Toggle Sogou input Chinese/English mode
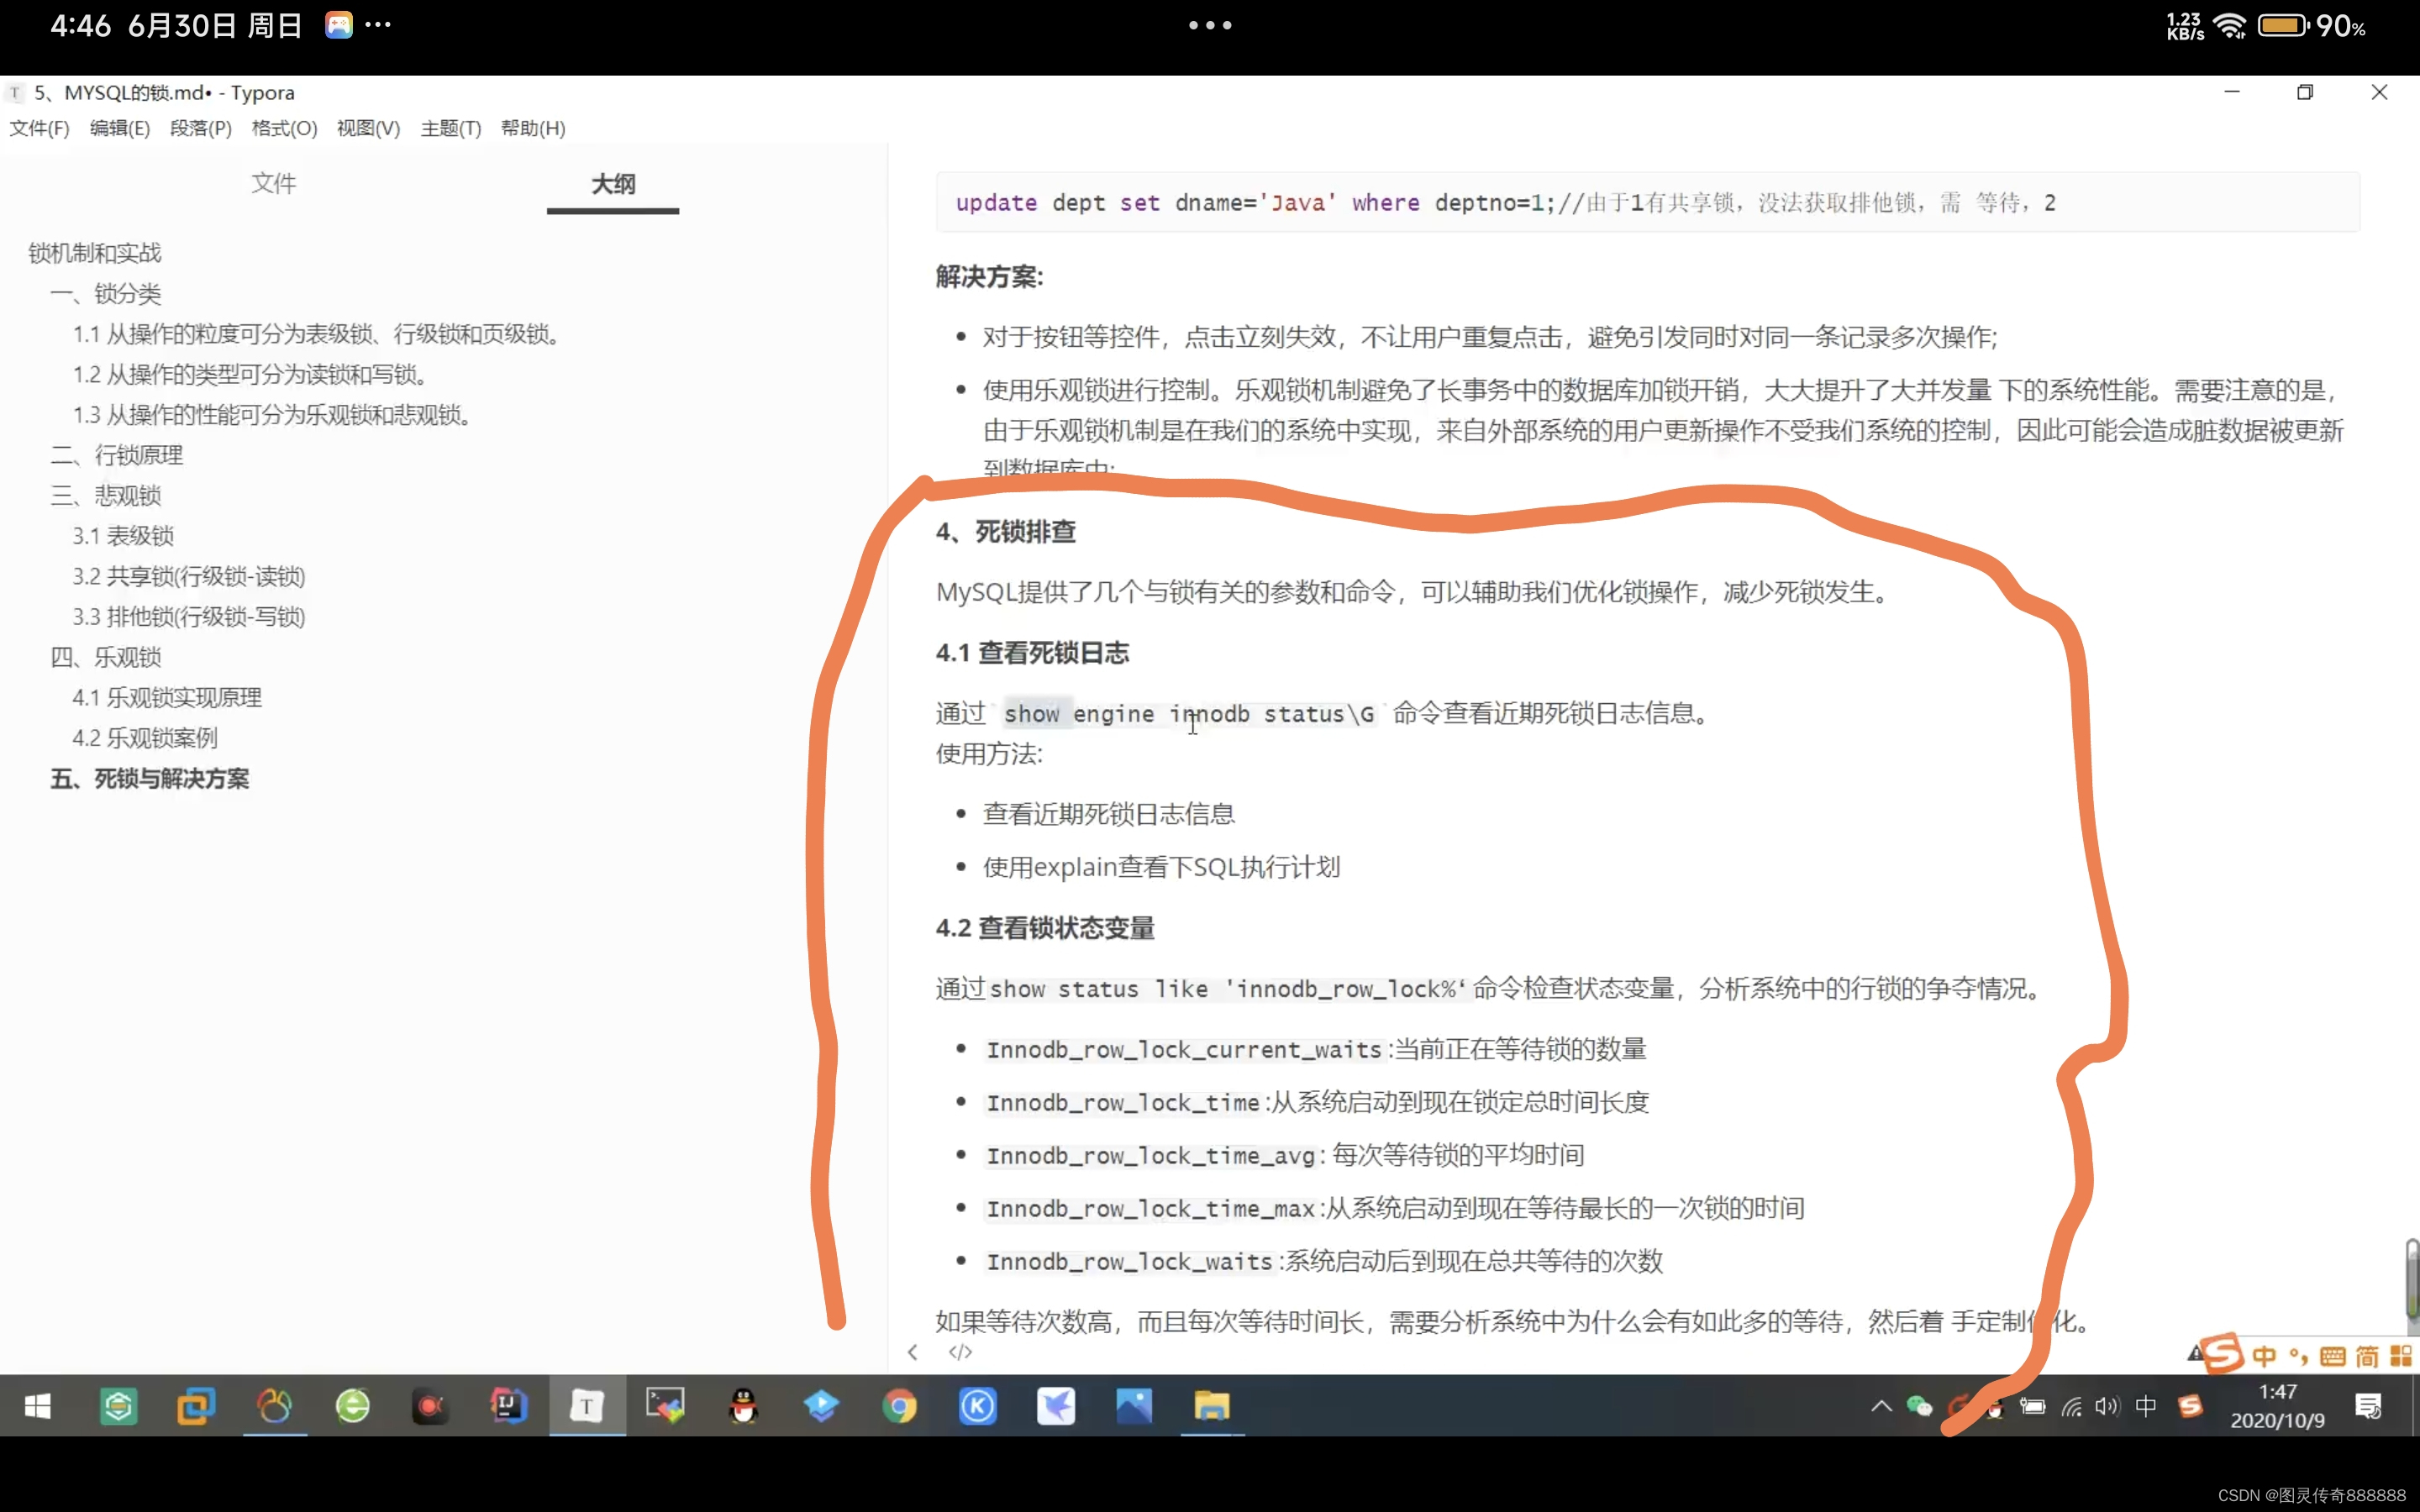The height and width of the screenshot is (1512, 2420). point(2264,1356)
